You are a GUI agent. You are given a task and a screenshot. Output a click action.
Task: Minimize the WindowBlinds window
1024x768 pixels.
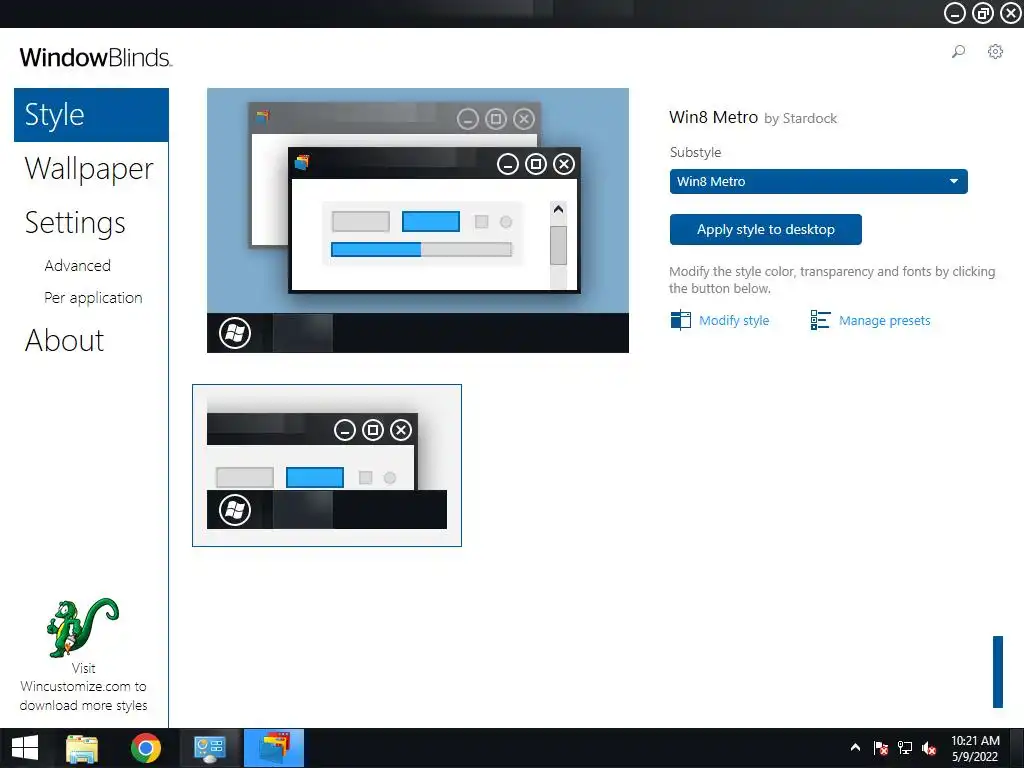[x=954, y=13]
